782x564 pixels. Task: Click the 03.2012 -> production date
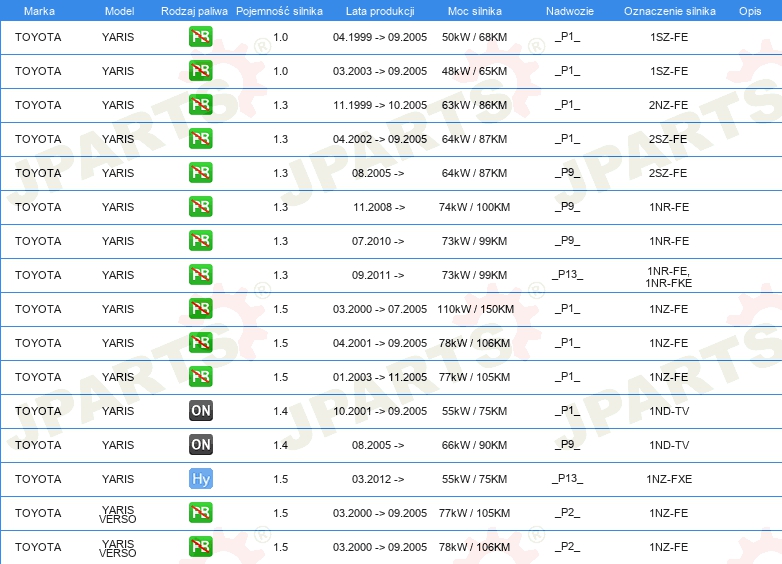(378, 479)
